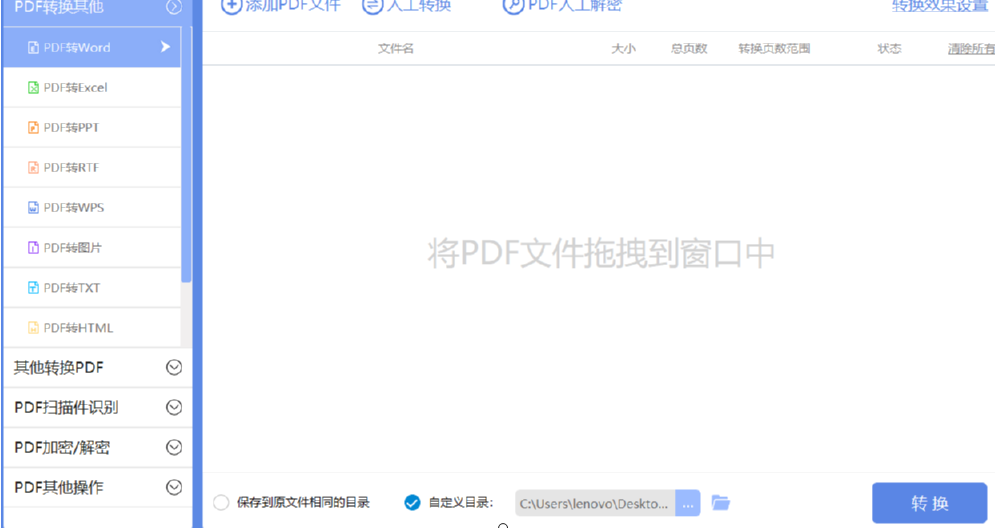995x532 pixels.
Task: Click the blue WPS file icon
Action: tap(34, 208)
